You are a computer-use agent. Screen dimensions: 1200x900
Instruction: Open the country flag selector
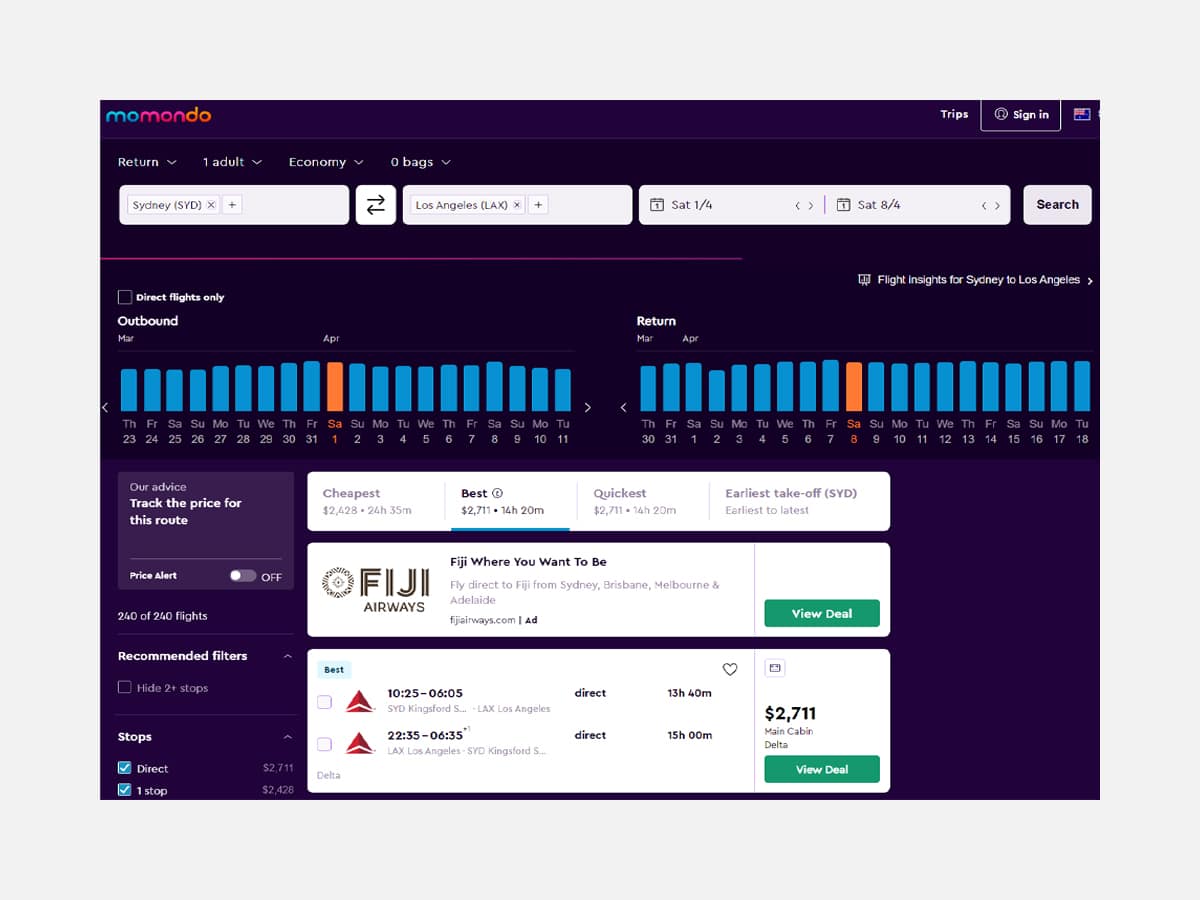point(1082,114)
